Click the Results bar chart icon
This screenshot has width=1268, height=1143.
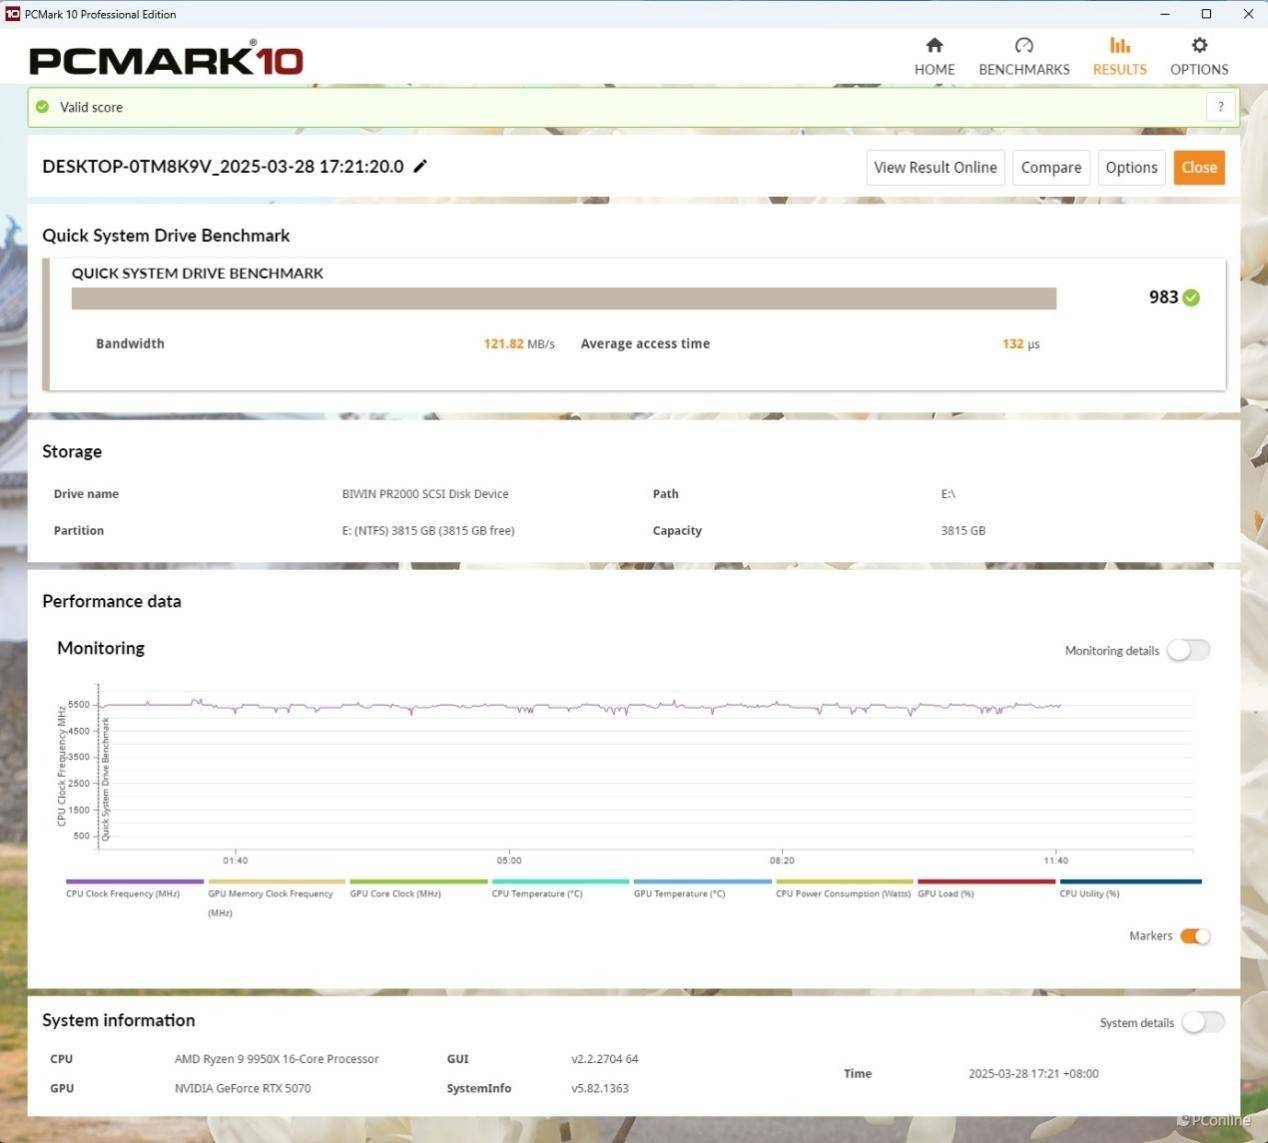(x=1119, y=45)
